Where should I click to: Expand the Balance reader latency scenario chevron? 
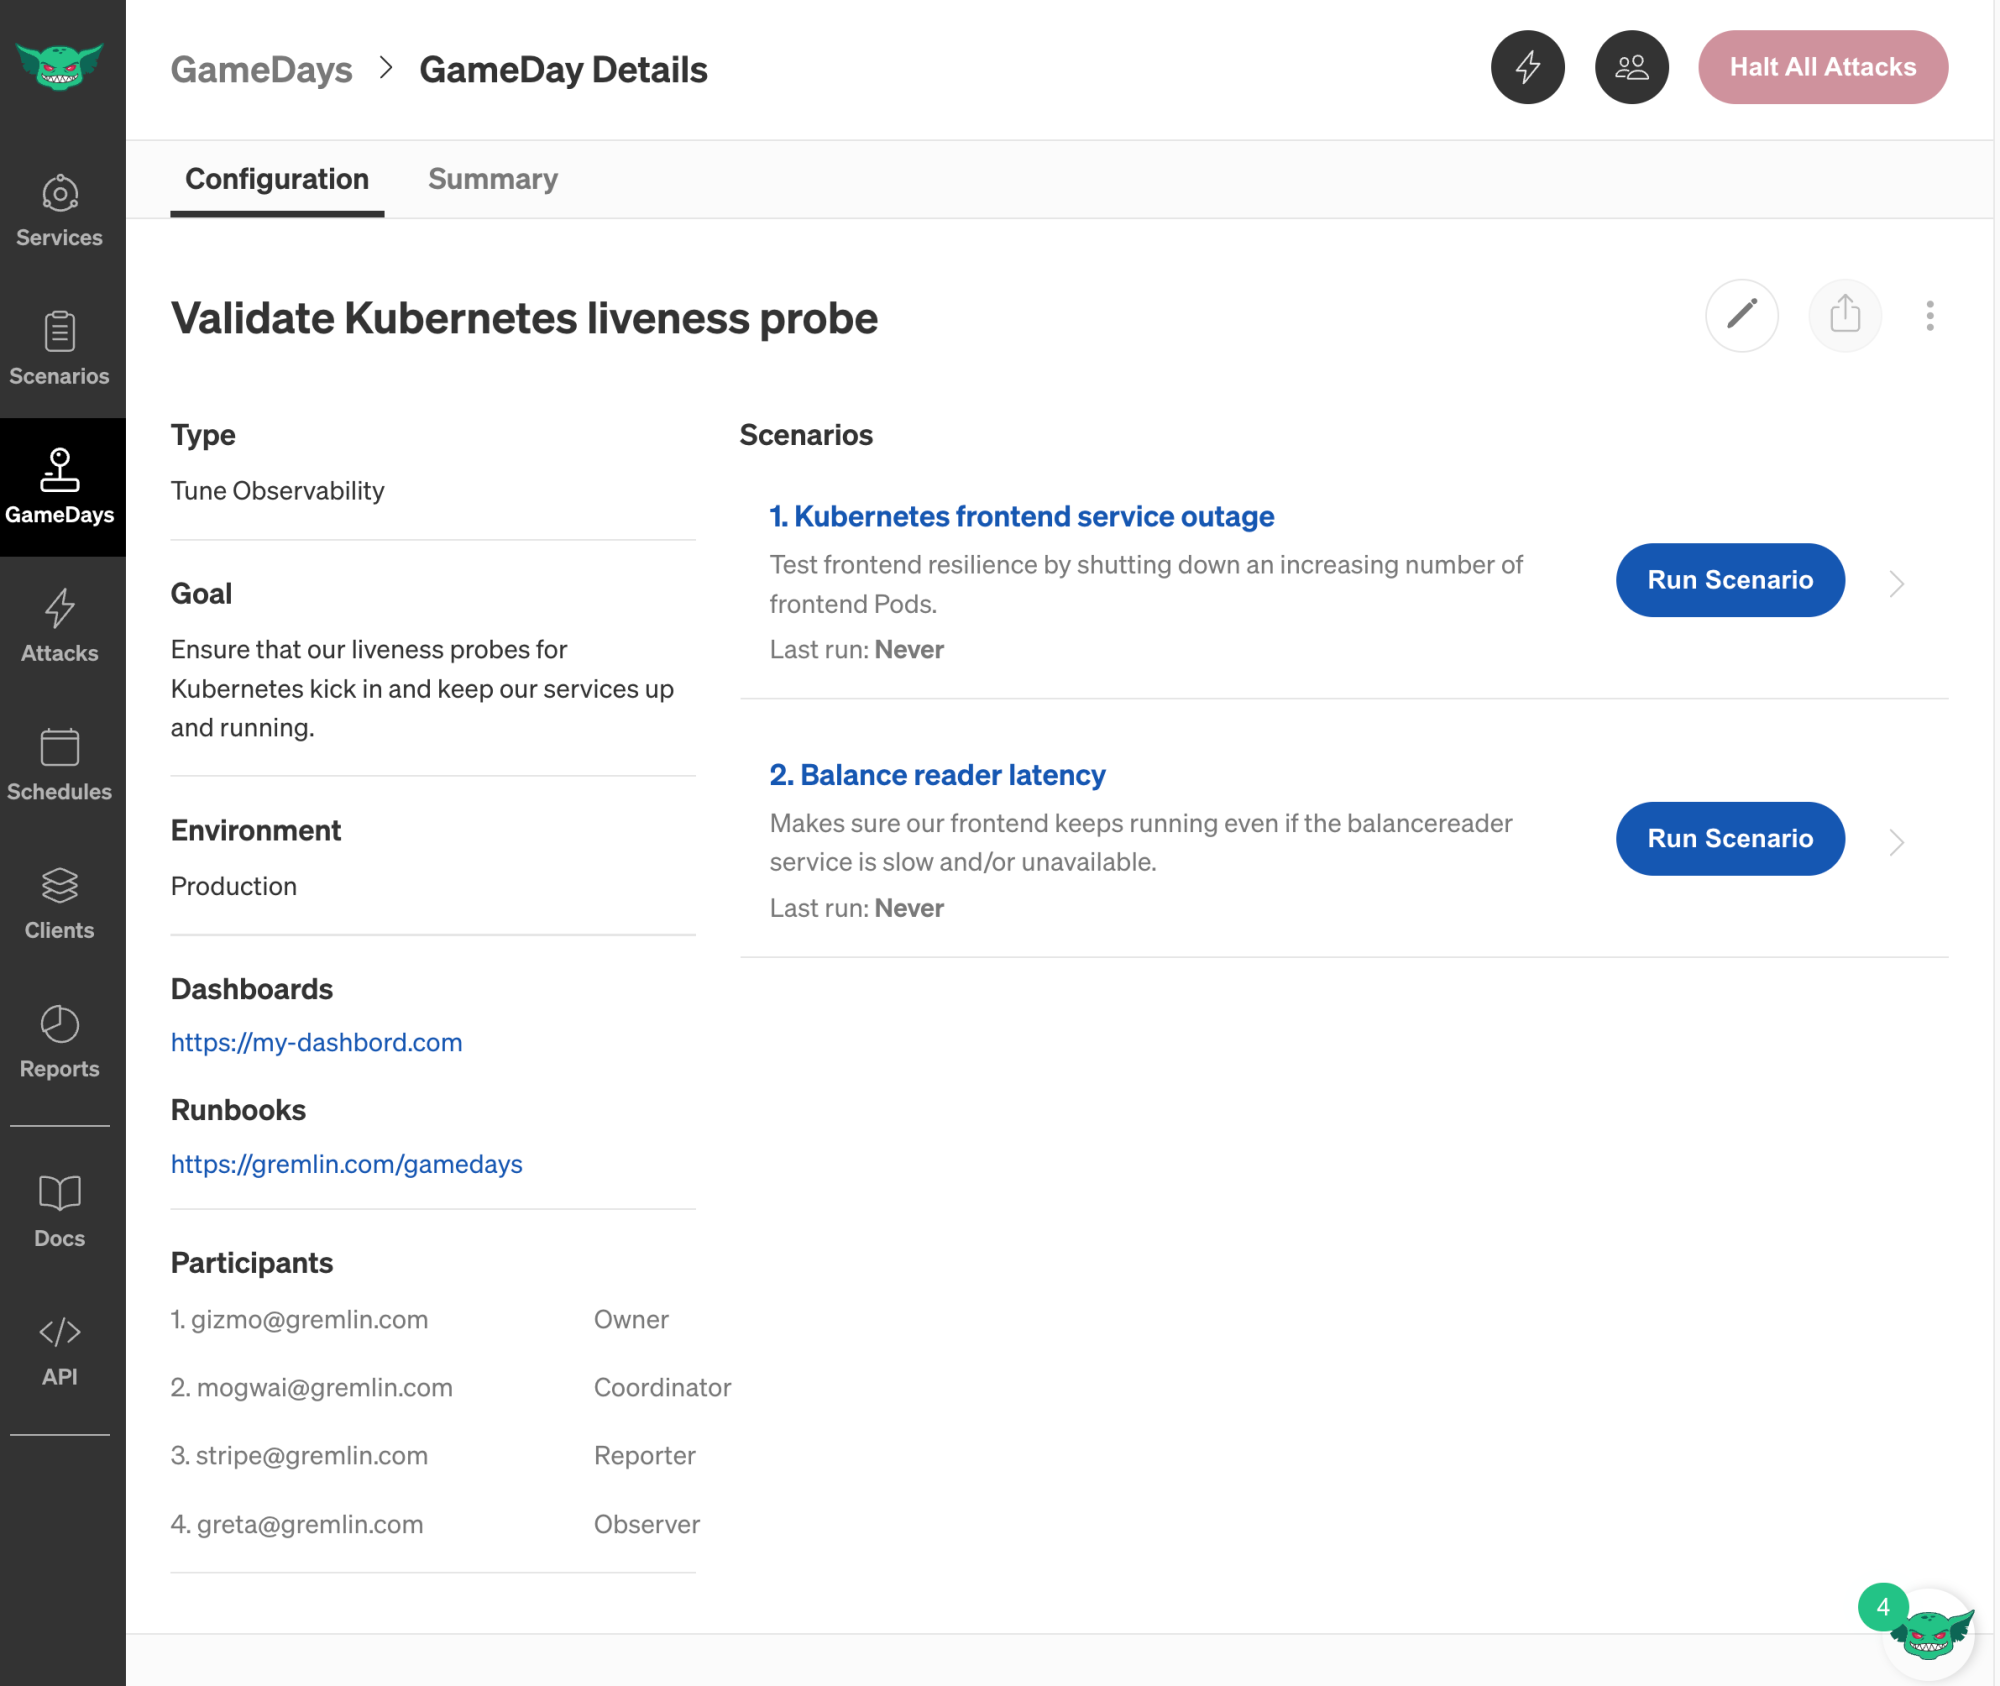click(1896, 842)
